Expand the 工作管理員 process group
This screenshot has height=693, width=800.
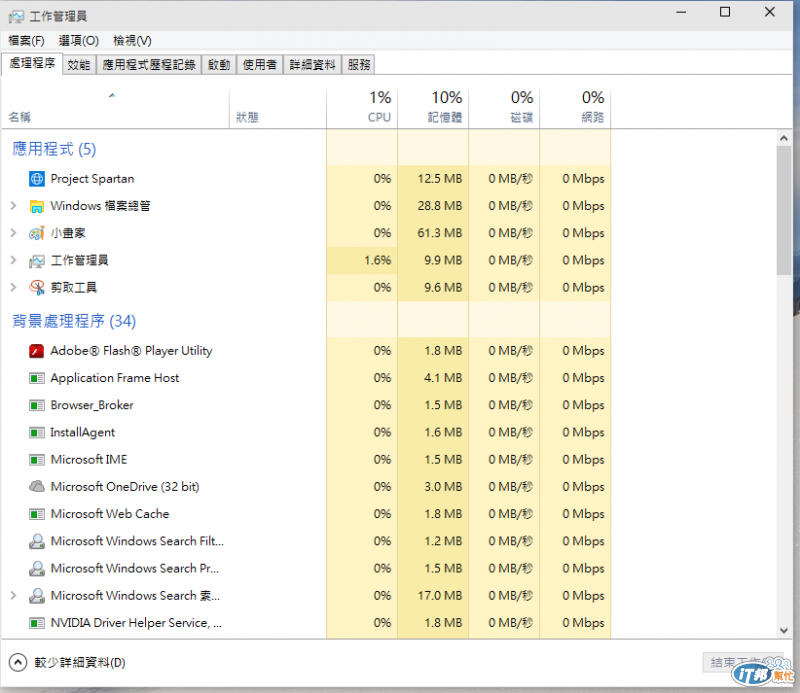tap(13, 261)
